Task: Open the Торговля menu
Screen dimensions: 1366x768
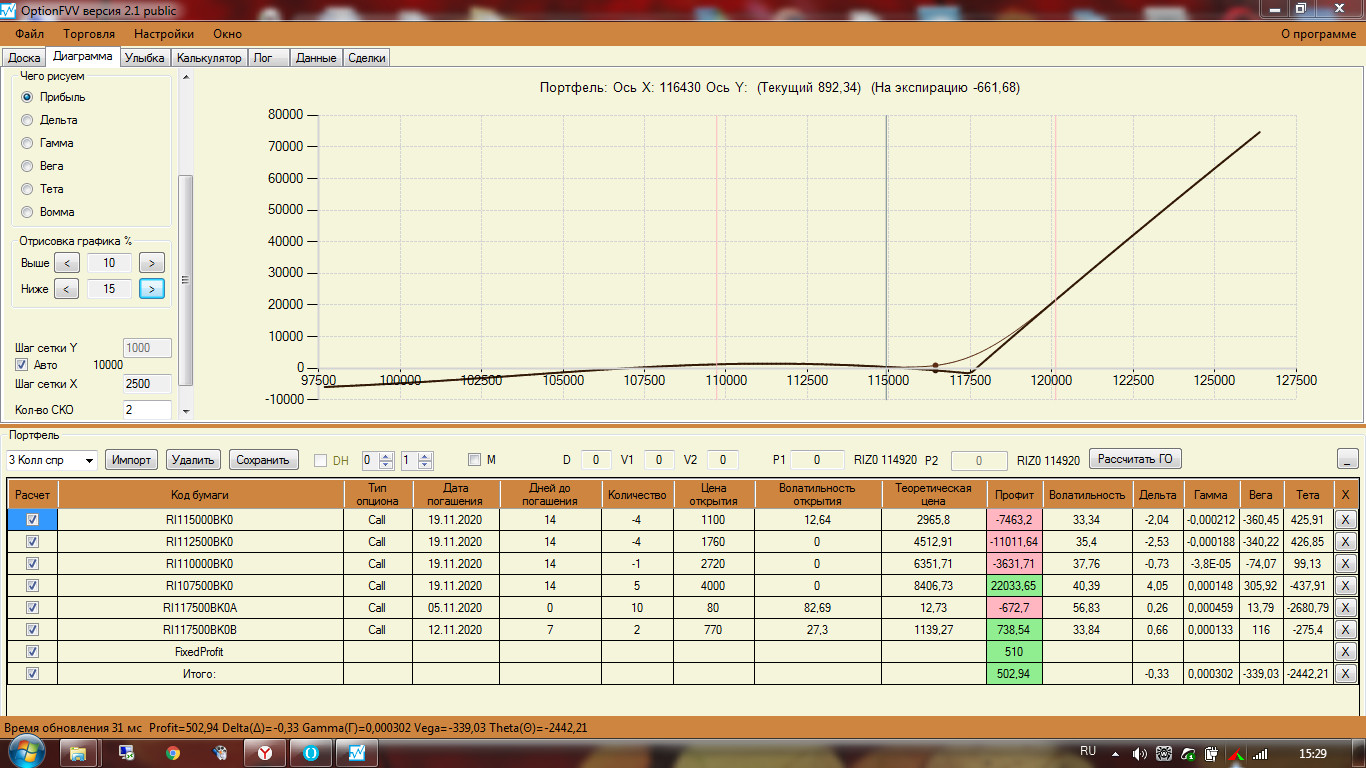Action: 89,34
